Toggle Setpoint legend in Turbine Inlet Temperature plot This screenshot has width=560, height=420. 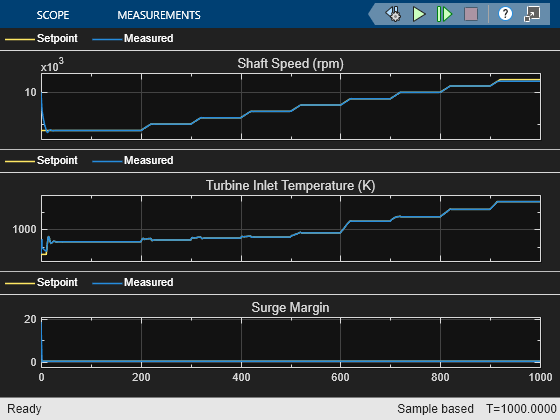point(41,160)
